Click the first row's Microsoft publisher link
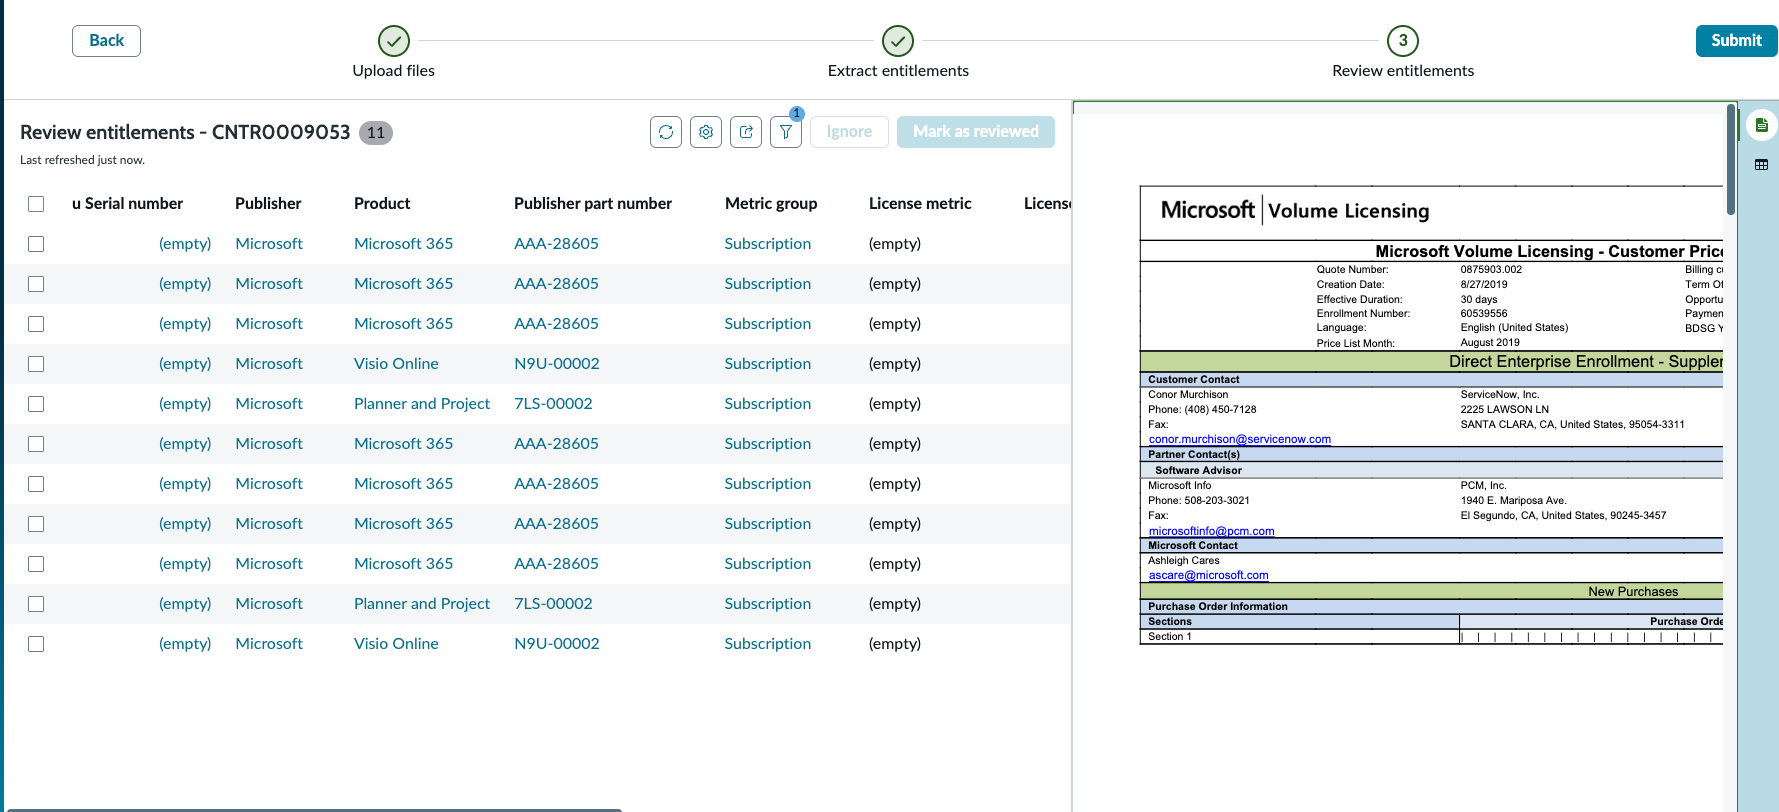The image size is (1779, 812). pyautogui.click(x=269, y=244)
